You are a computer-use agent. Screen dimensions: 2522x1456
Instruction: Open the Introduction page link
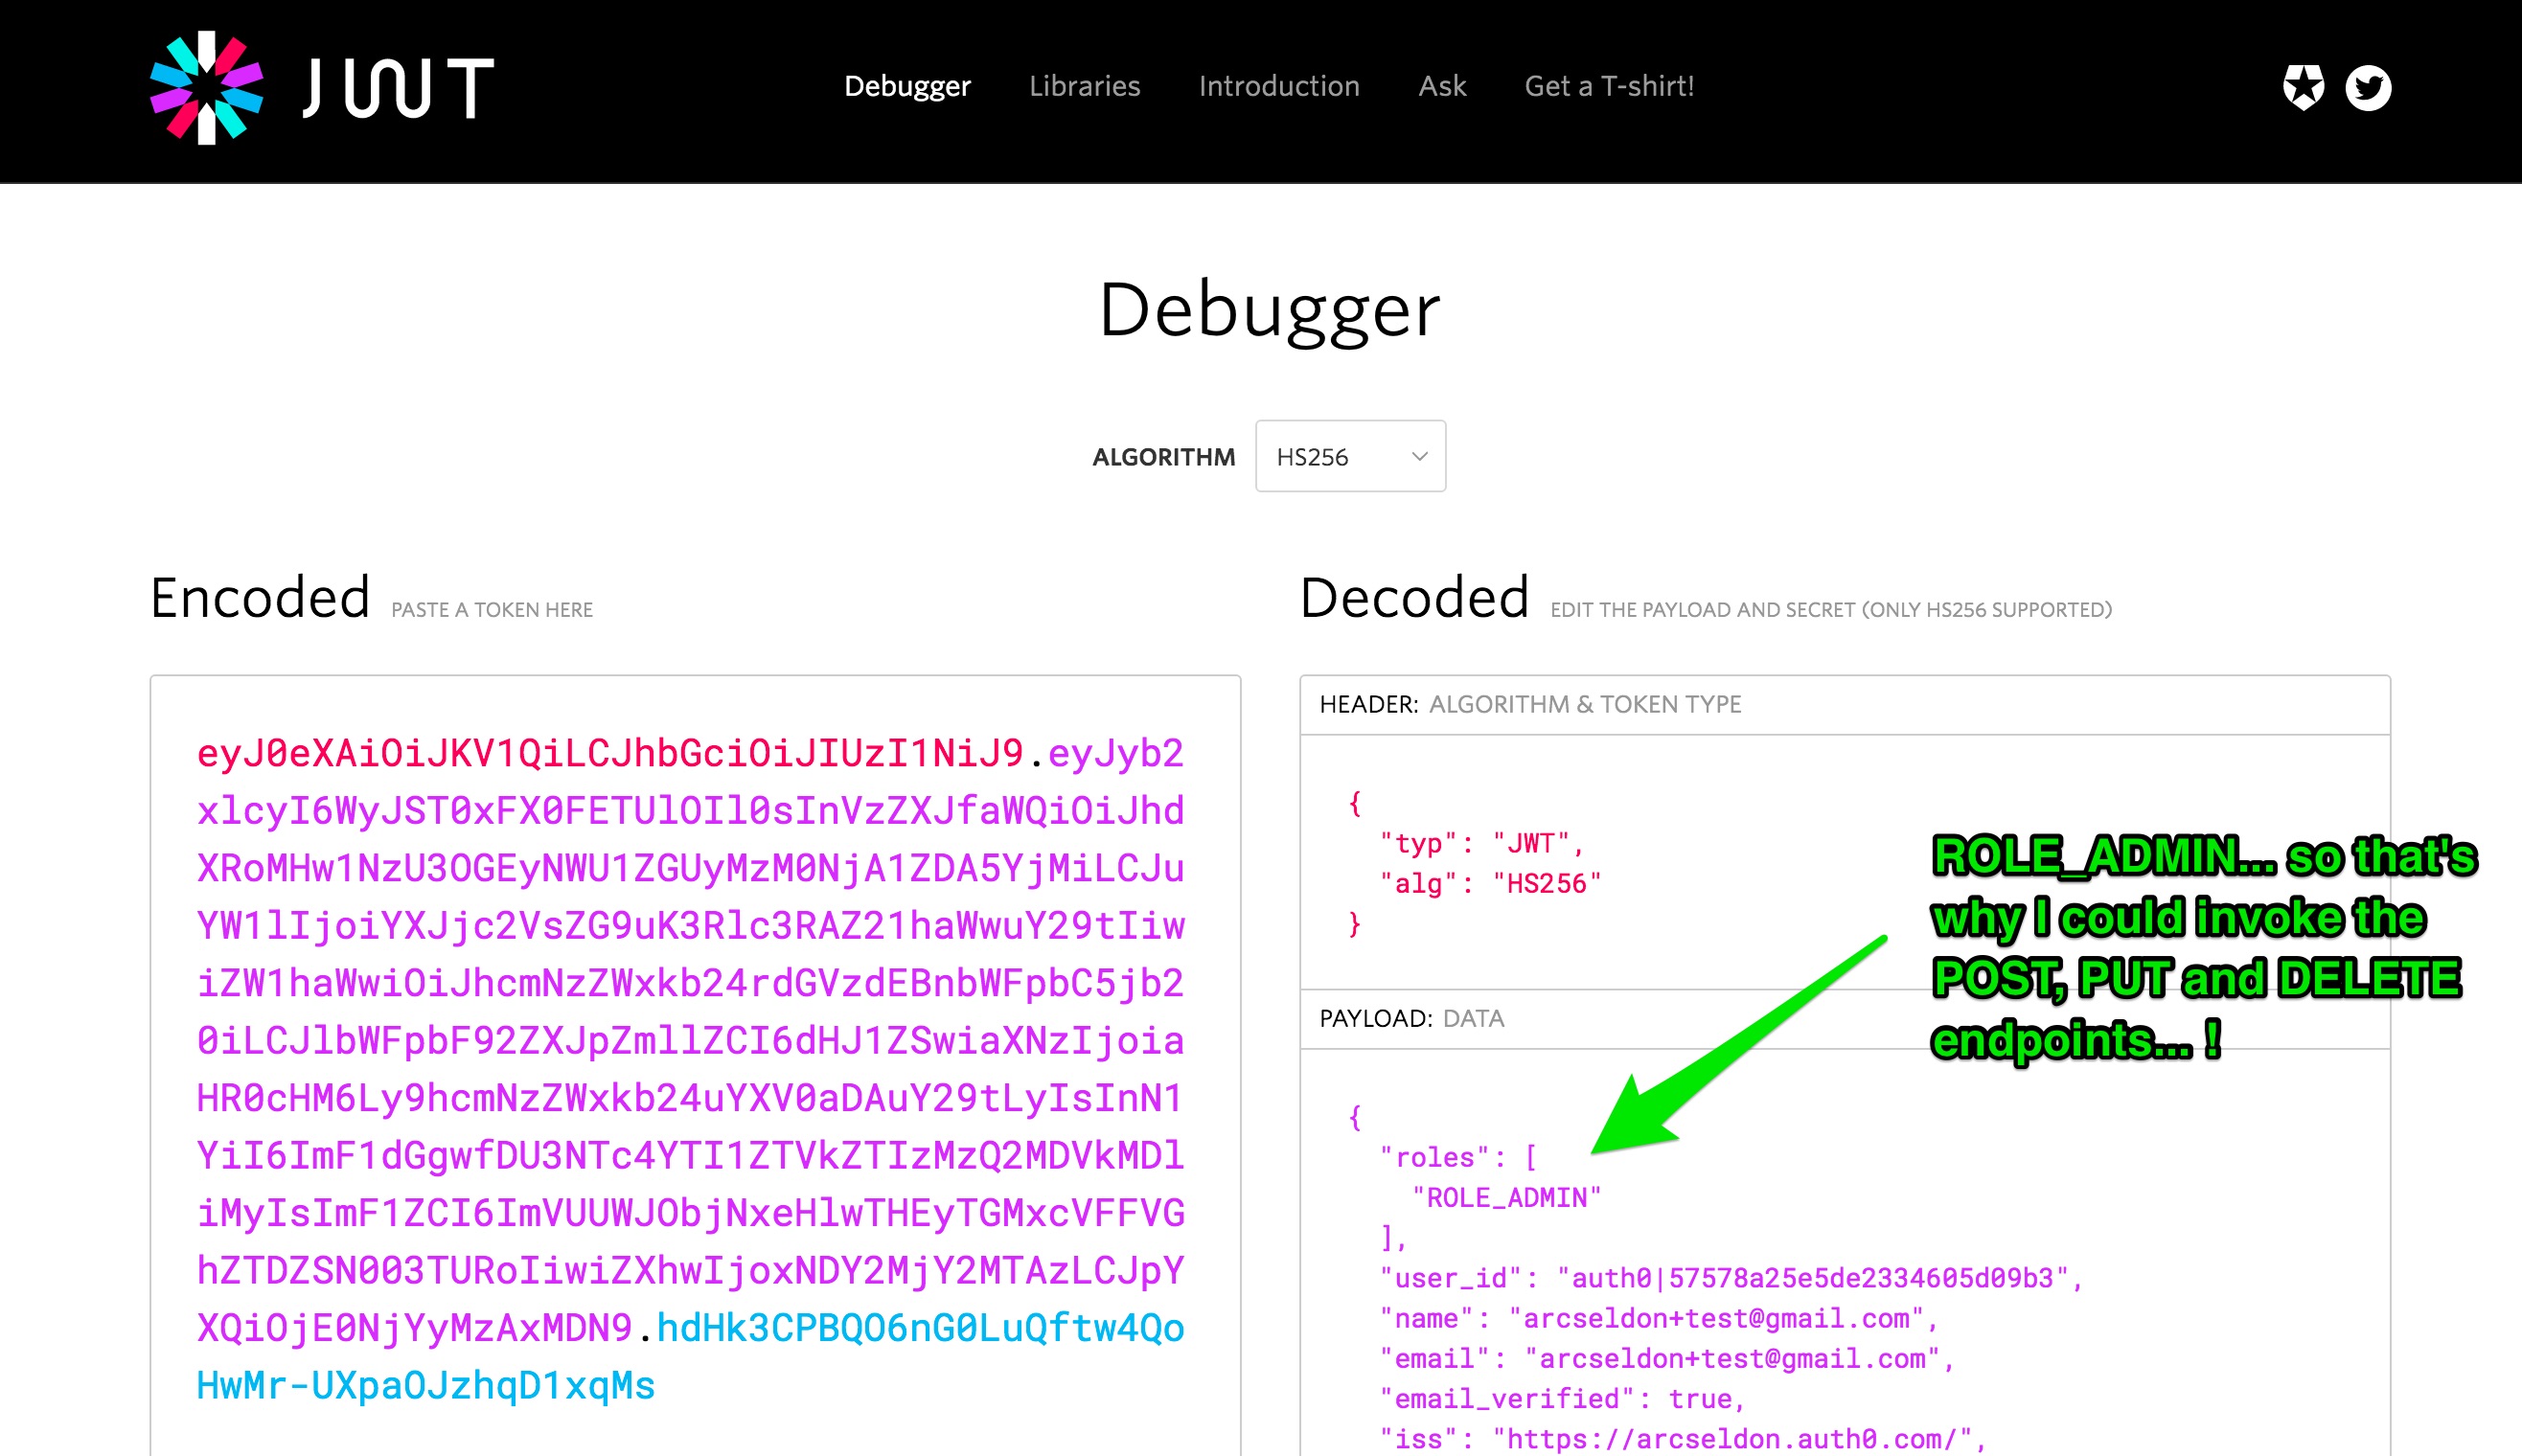point(1278,86)
